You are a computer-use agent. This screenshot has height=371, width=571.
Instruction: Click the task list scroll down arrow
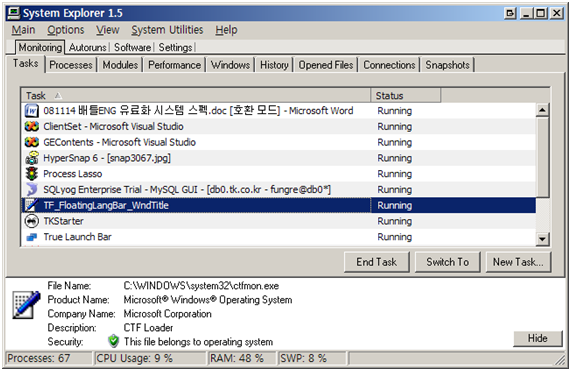[x=542, y=239]
